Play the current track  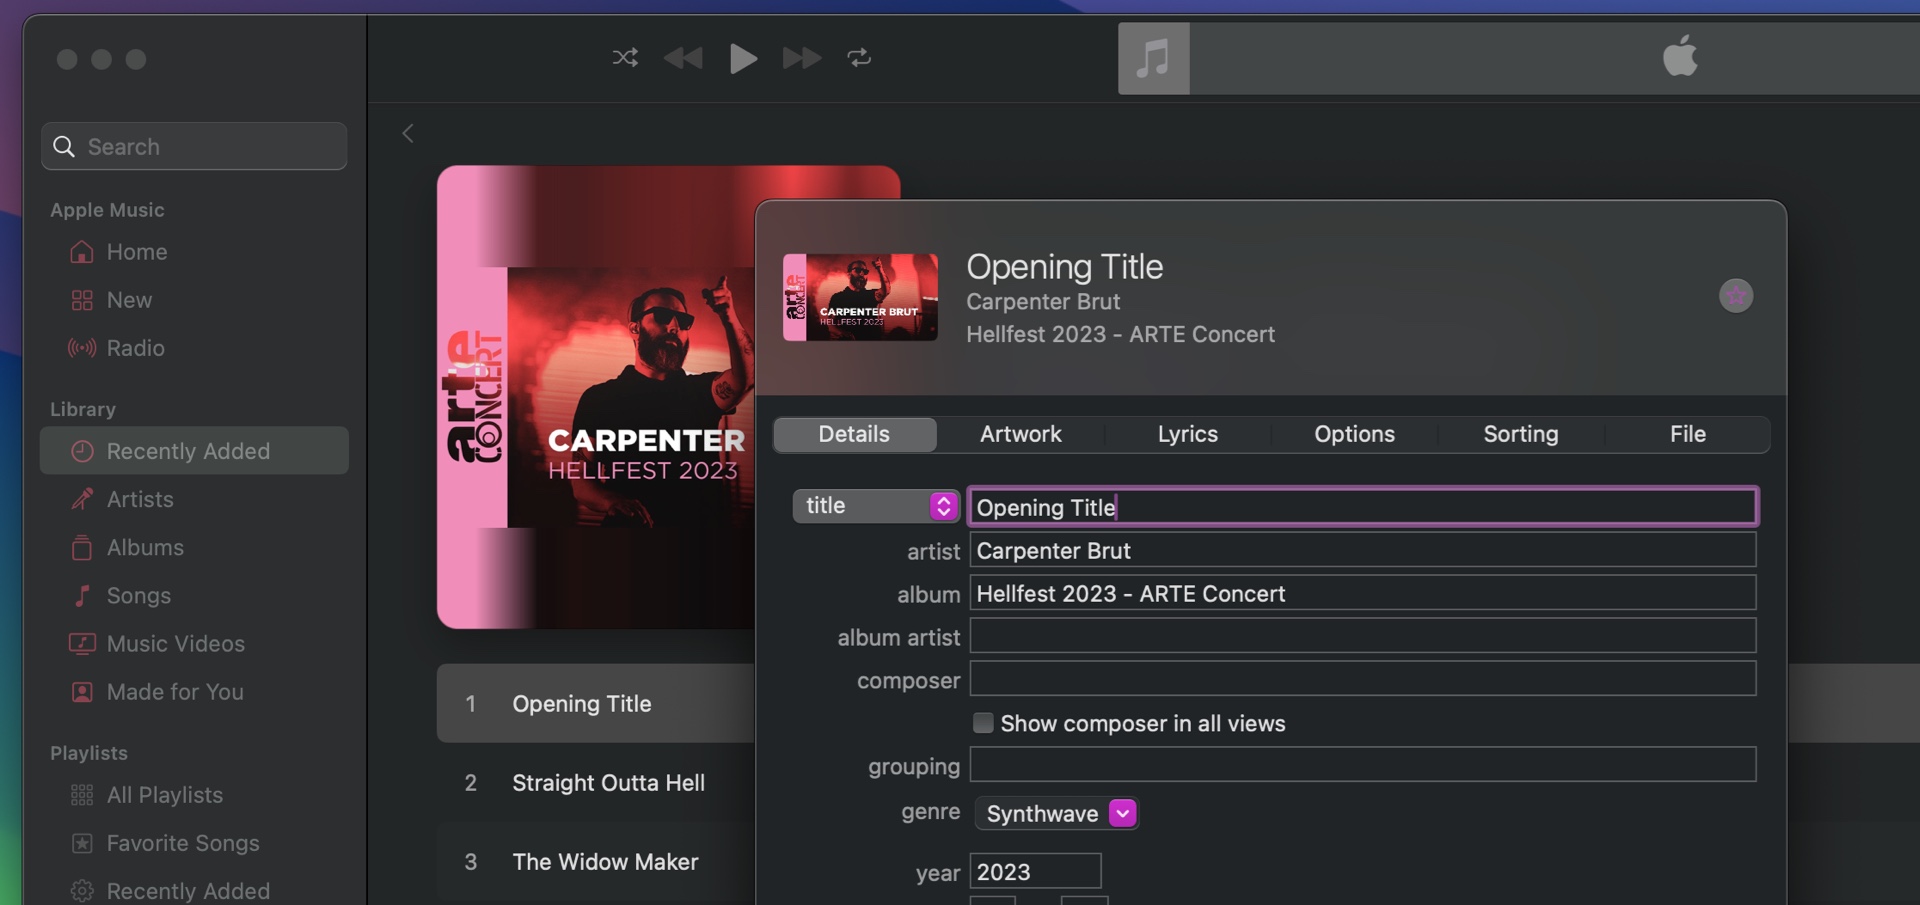(742, 58)
